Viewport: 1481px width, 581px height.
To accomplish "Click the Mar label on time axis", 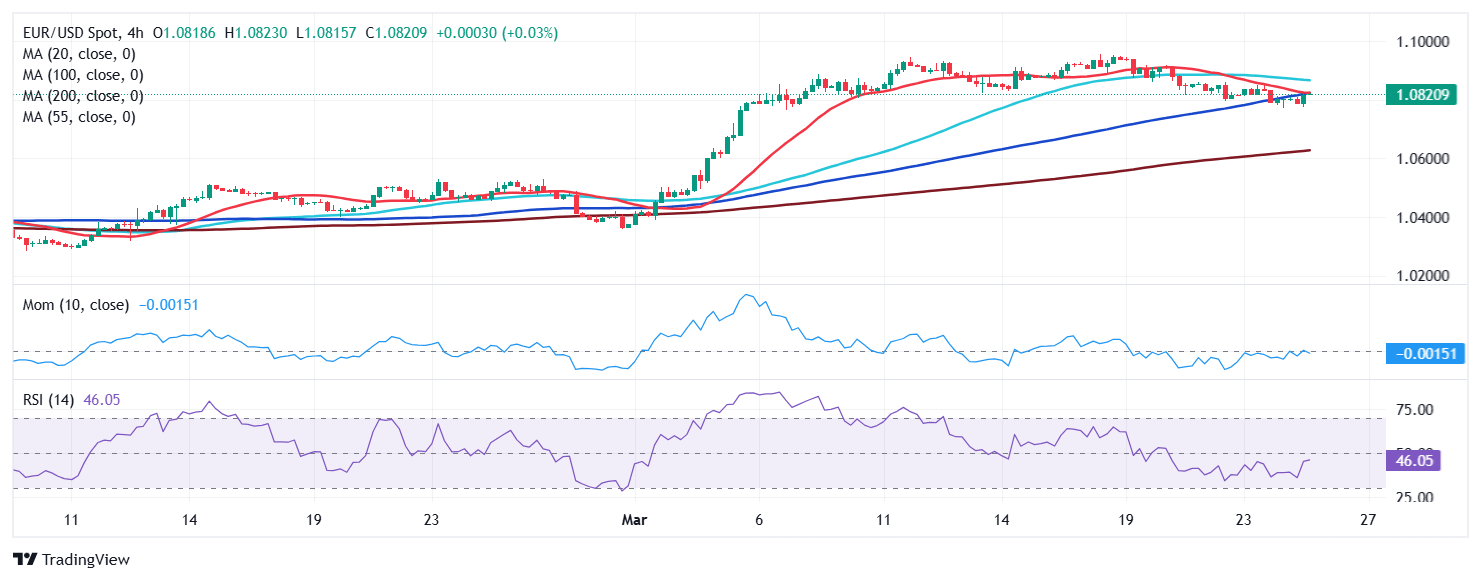I will click(633, 520).
